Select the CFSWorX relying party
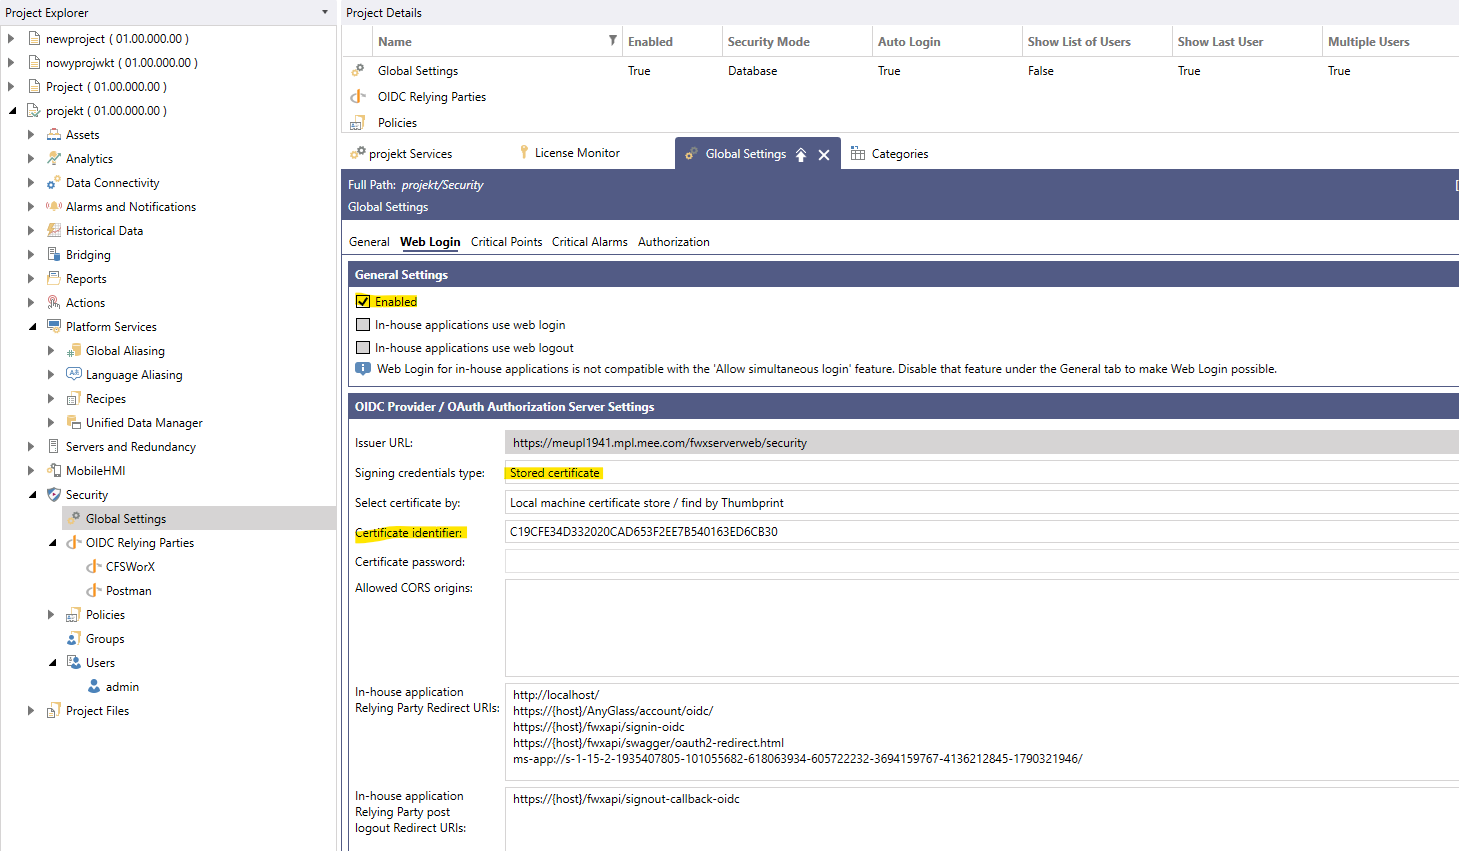Viewport: 1459px width, 851px height. pos(130,567)
